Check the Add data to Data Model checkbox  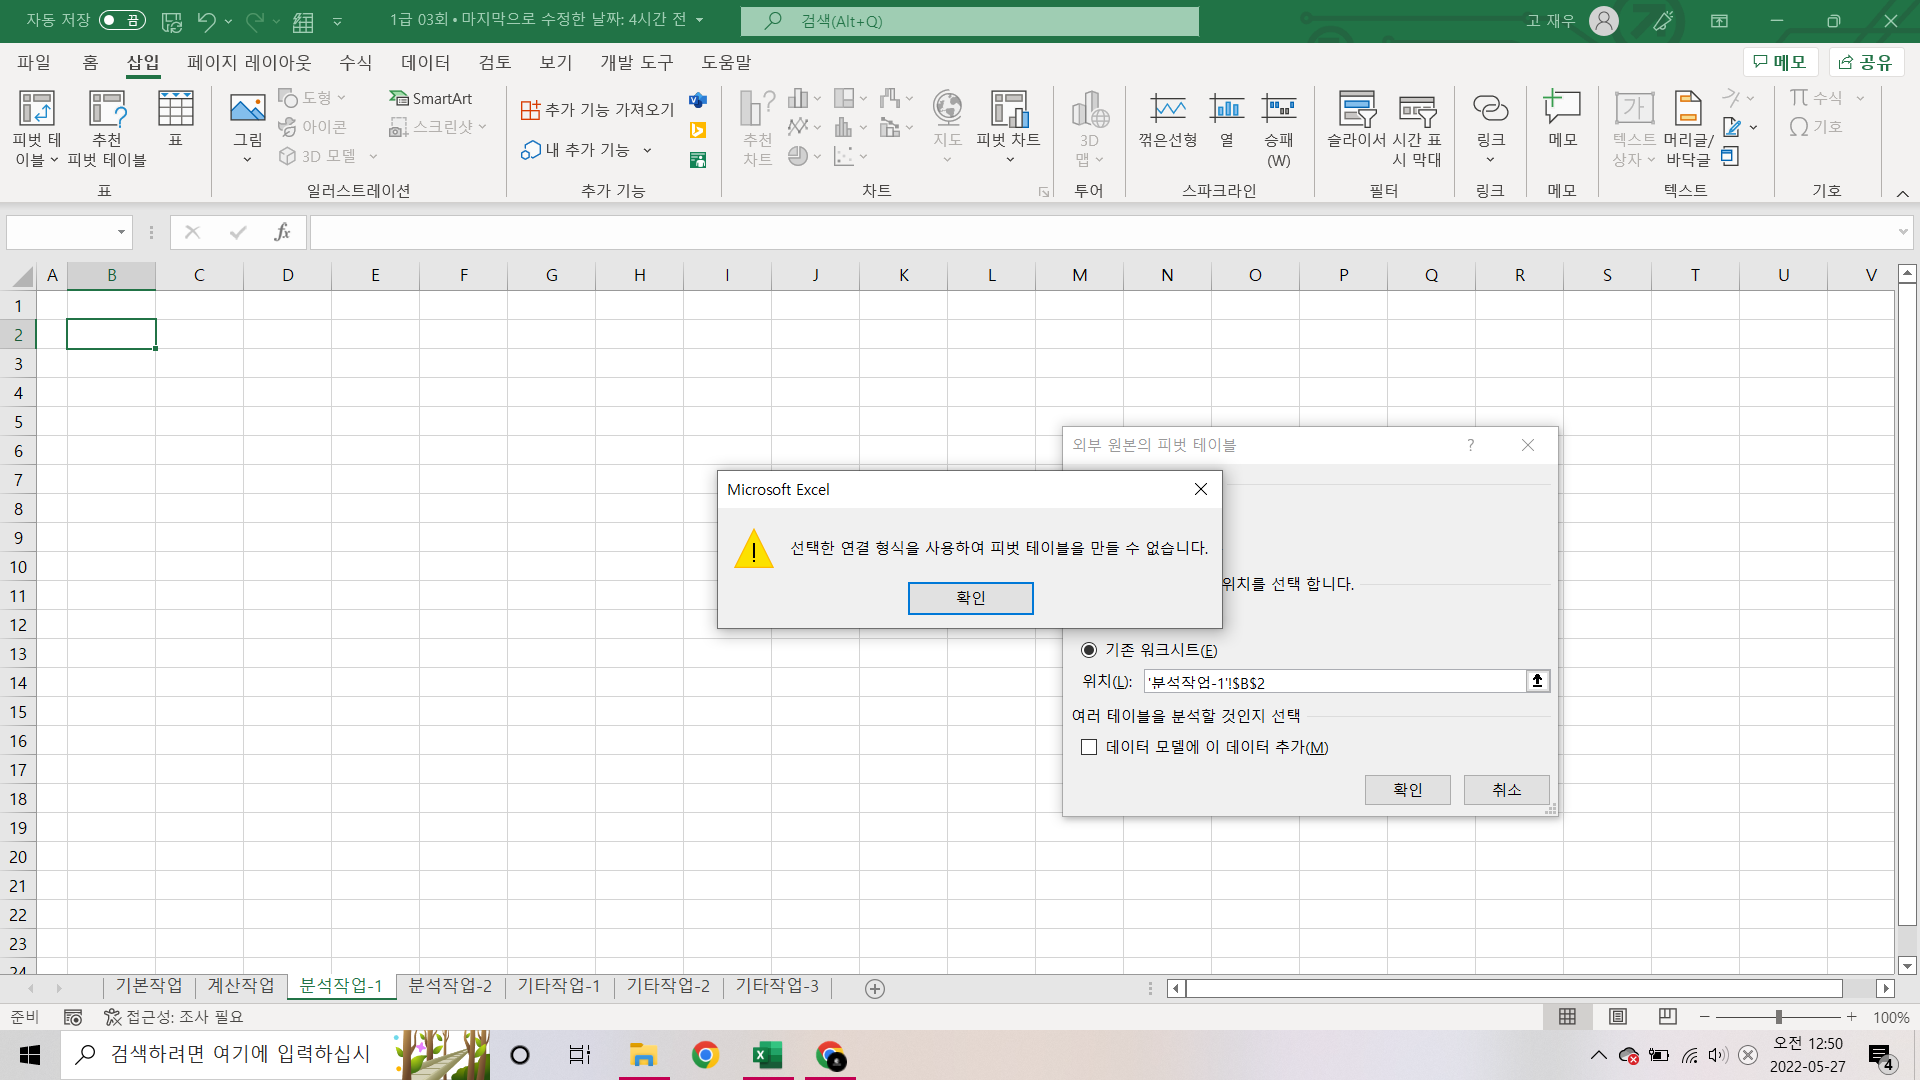[x=1089, y=747]
